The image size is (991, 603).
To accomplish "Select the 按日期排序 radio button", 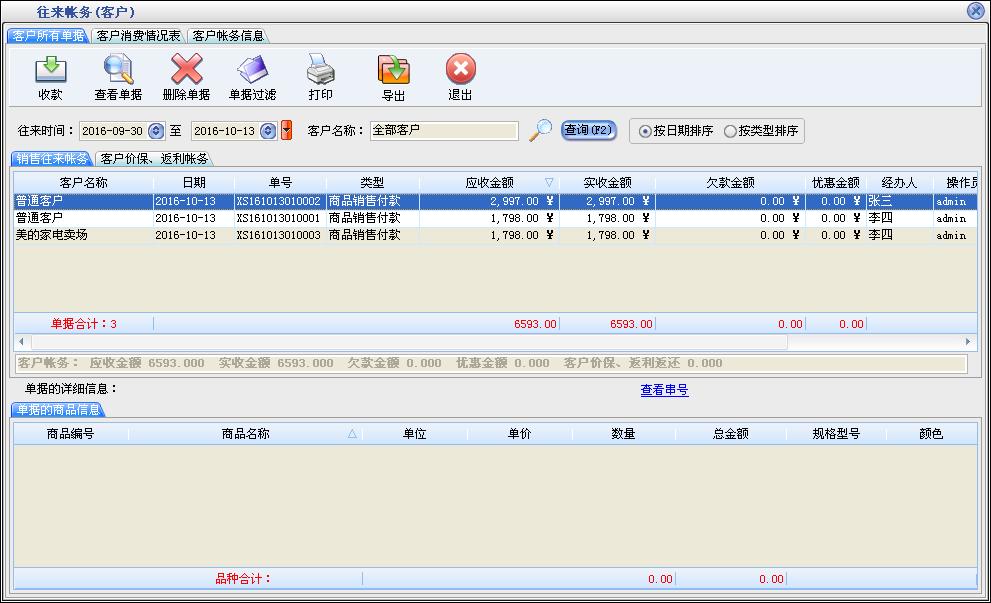I will pos(645,131).
